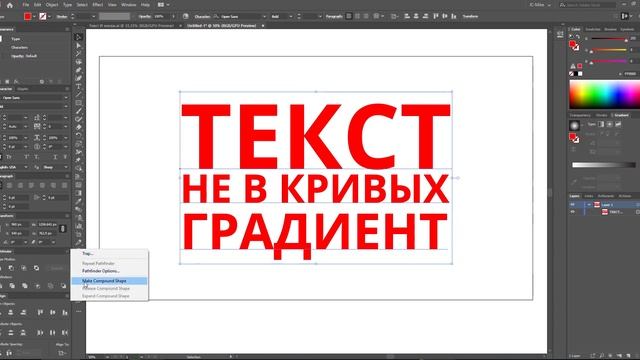
Task: Select the Pen tool
Action: tap(79, 70)
